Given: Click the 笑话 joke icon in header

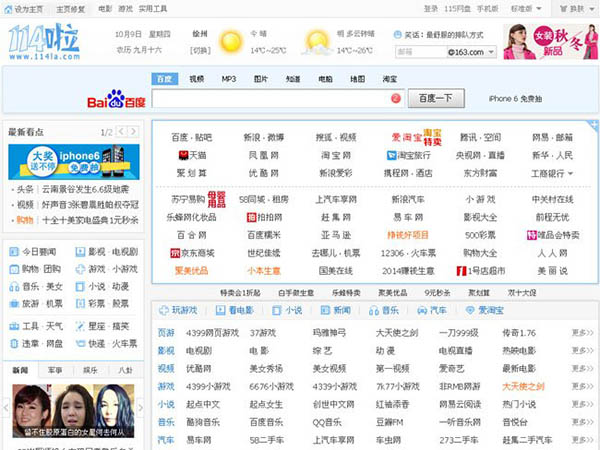Looking at the screenshot, I should pyautogui.click(x=398, y=35).
